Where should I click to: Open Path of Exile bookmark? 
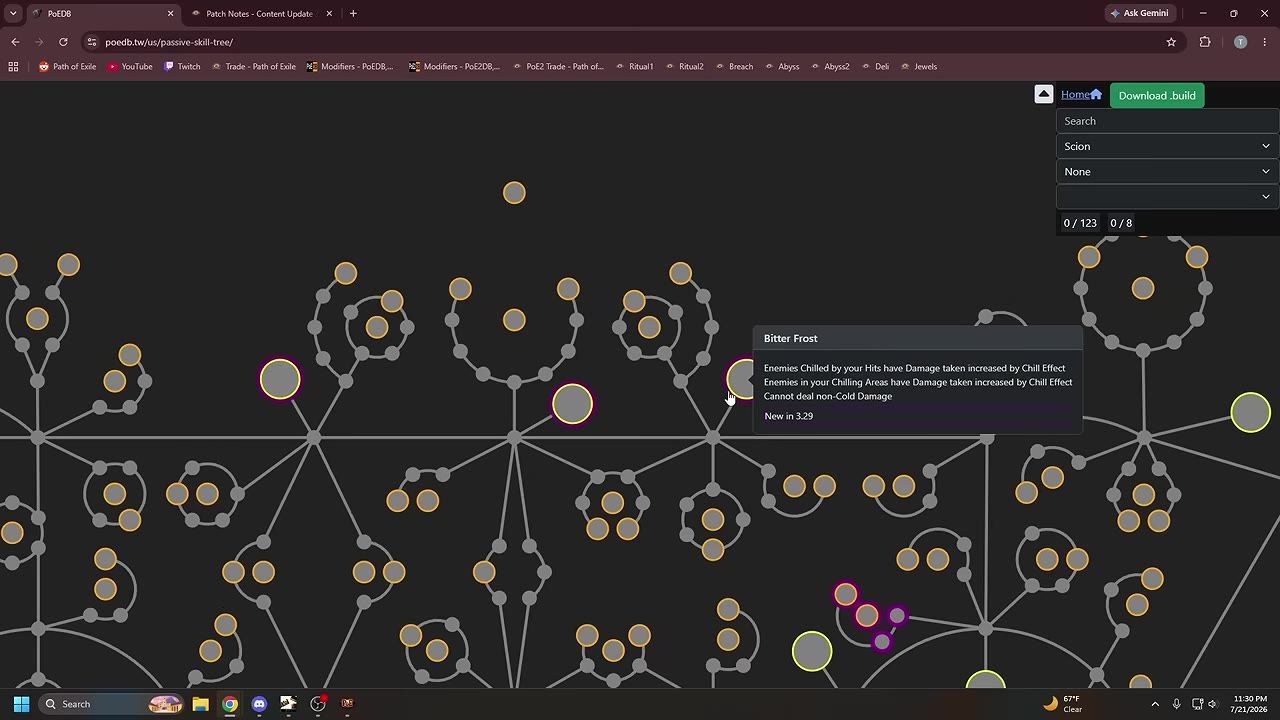click(x=67, y=67)
